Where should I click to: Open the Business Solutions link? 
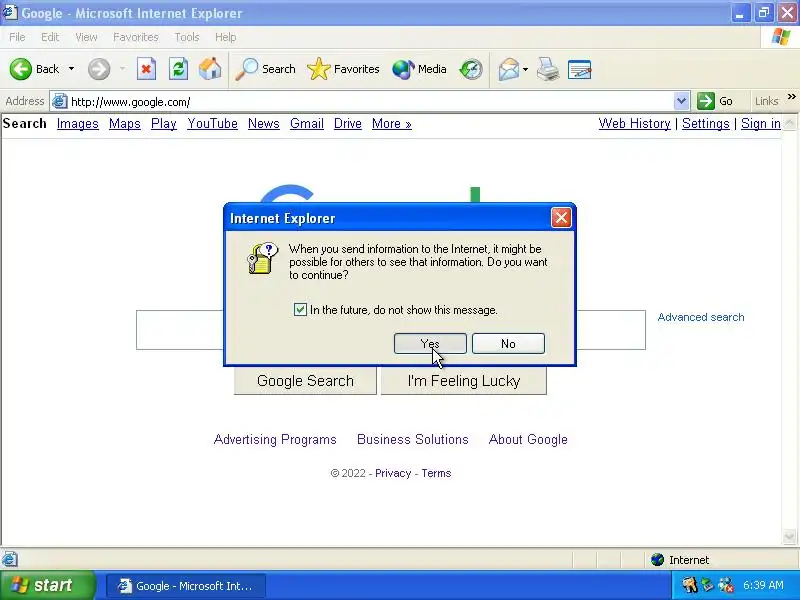(412, 439)
